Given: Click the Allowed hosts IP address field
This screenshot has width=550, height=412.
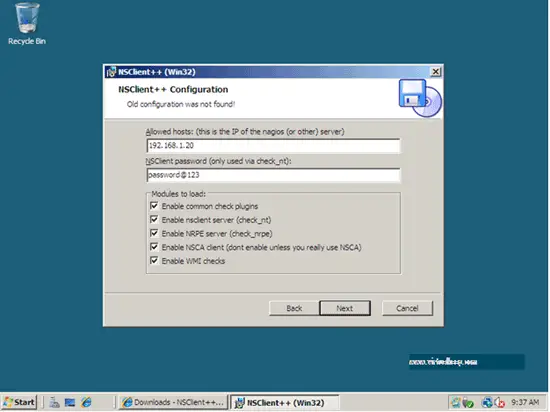Looking at the screenshot, I should [273, 146].
